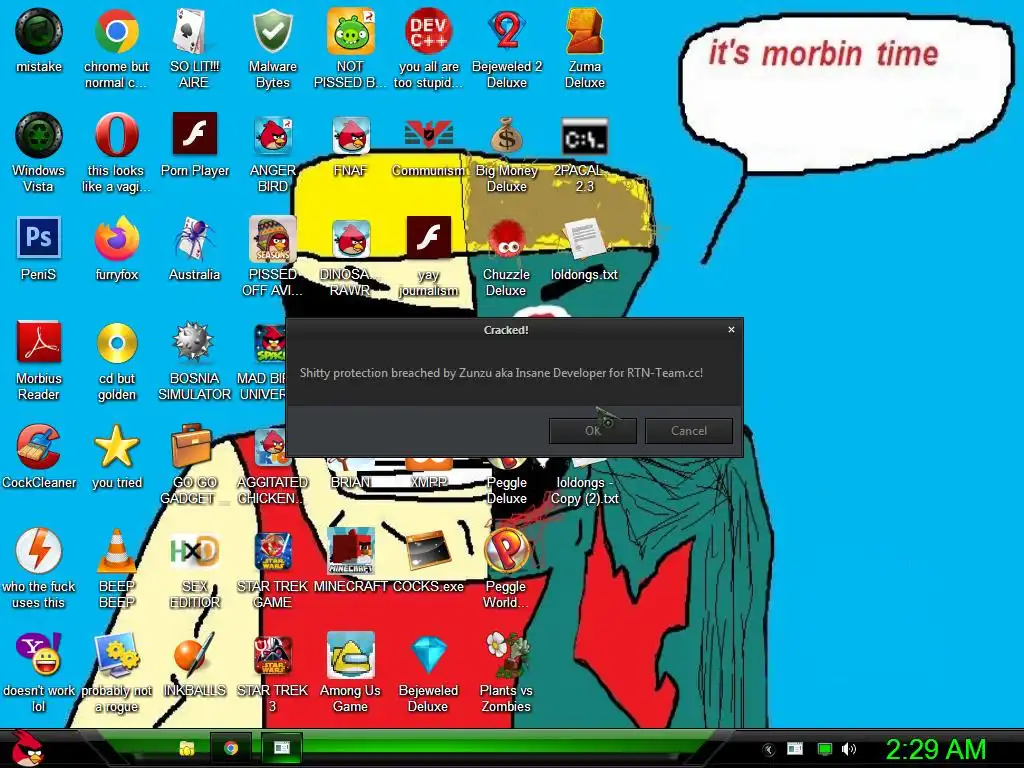This screenshot has width=1024, height=768.
Task: Open the Yahoo 'doesn't work lol' icon
Action: point(39,654)
